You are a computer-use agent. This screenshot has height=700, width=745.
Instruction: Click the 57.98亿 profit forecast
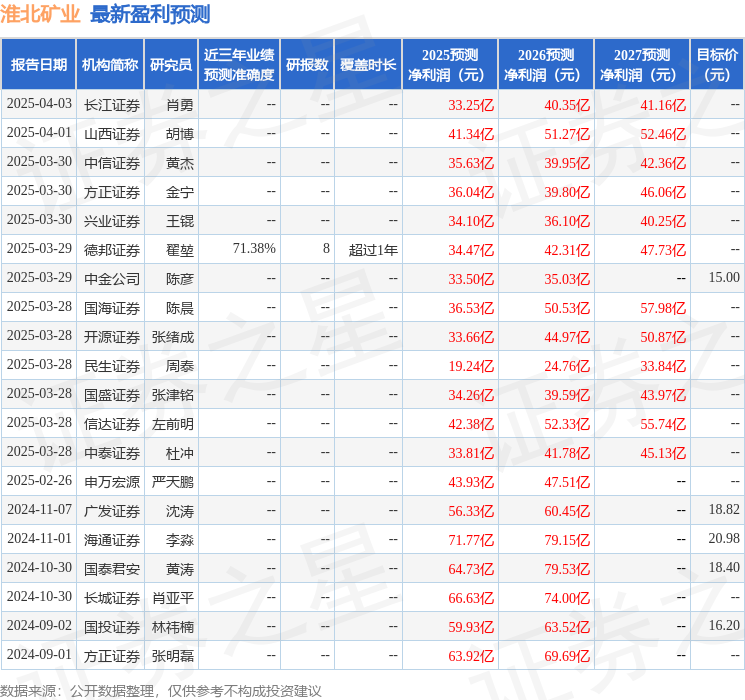663,308
